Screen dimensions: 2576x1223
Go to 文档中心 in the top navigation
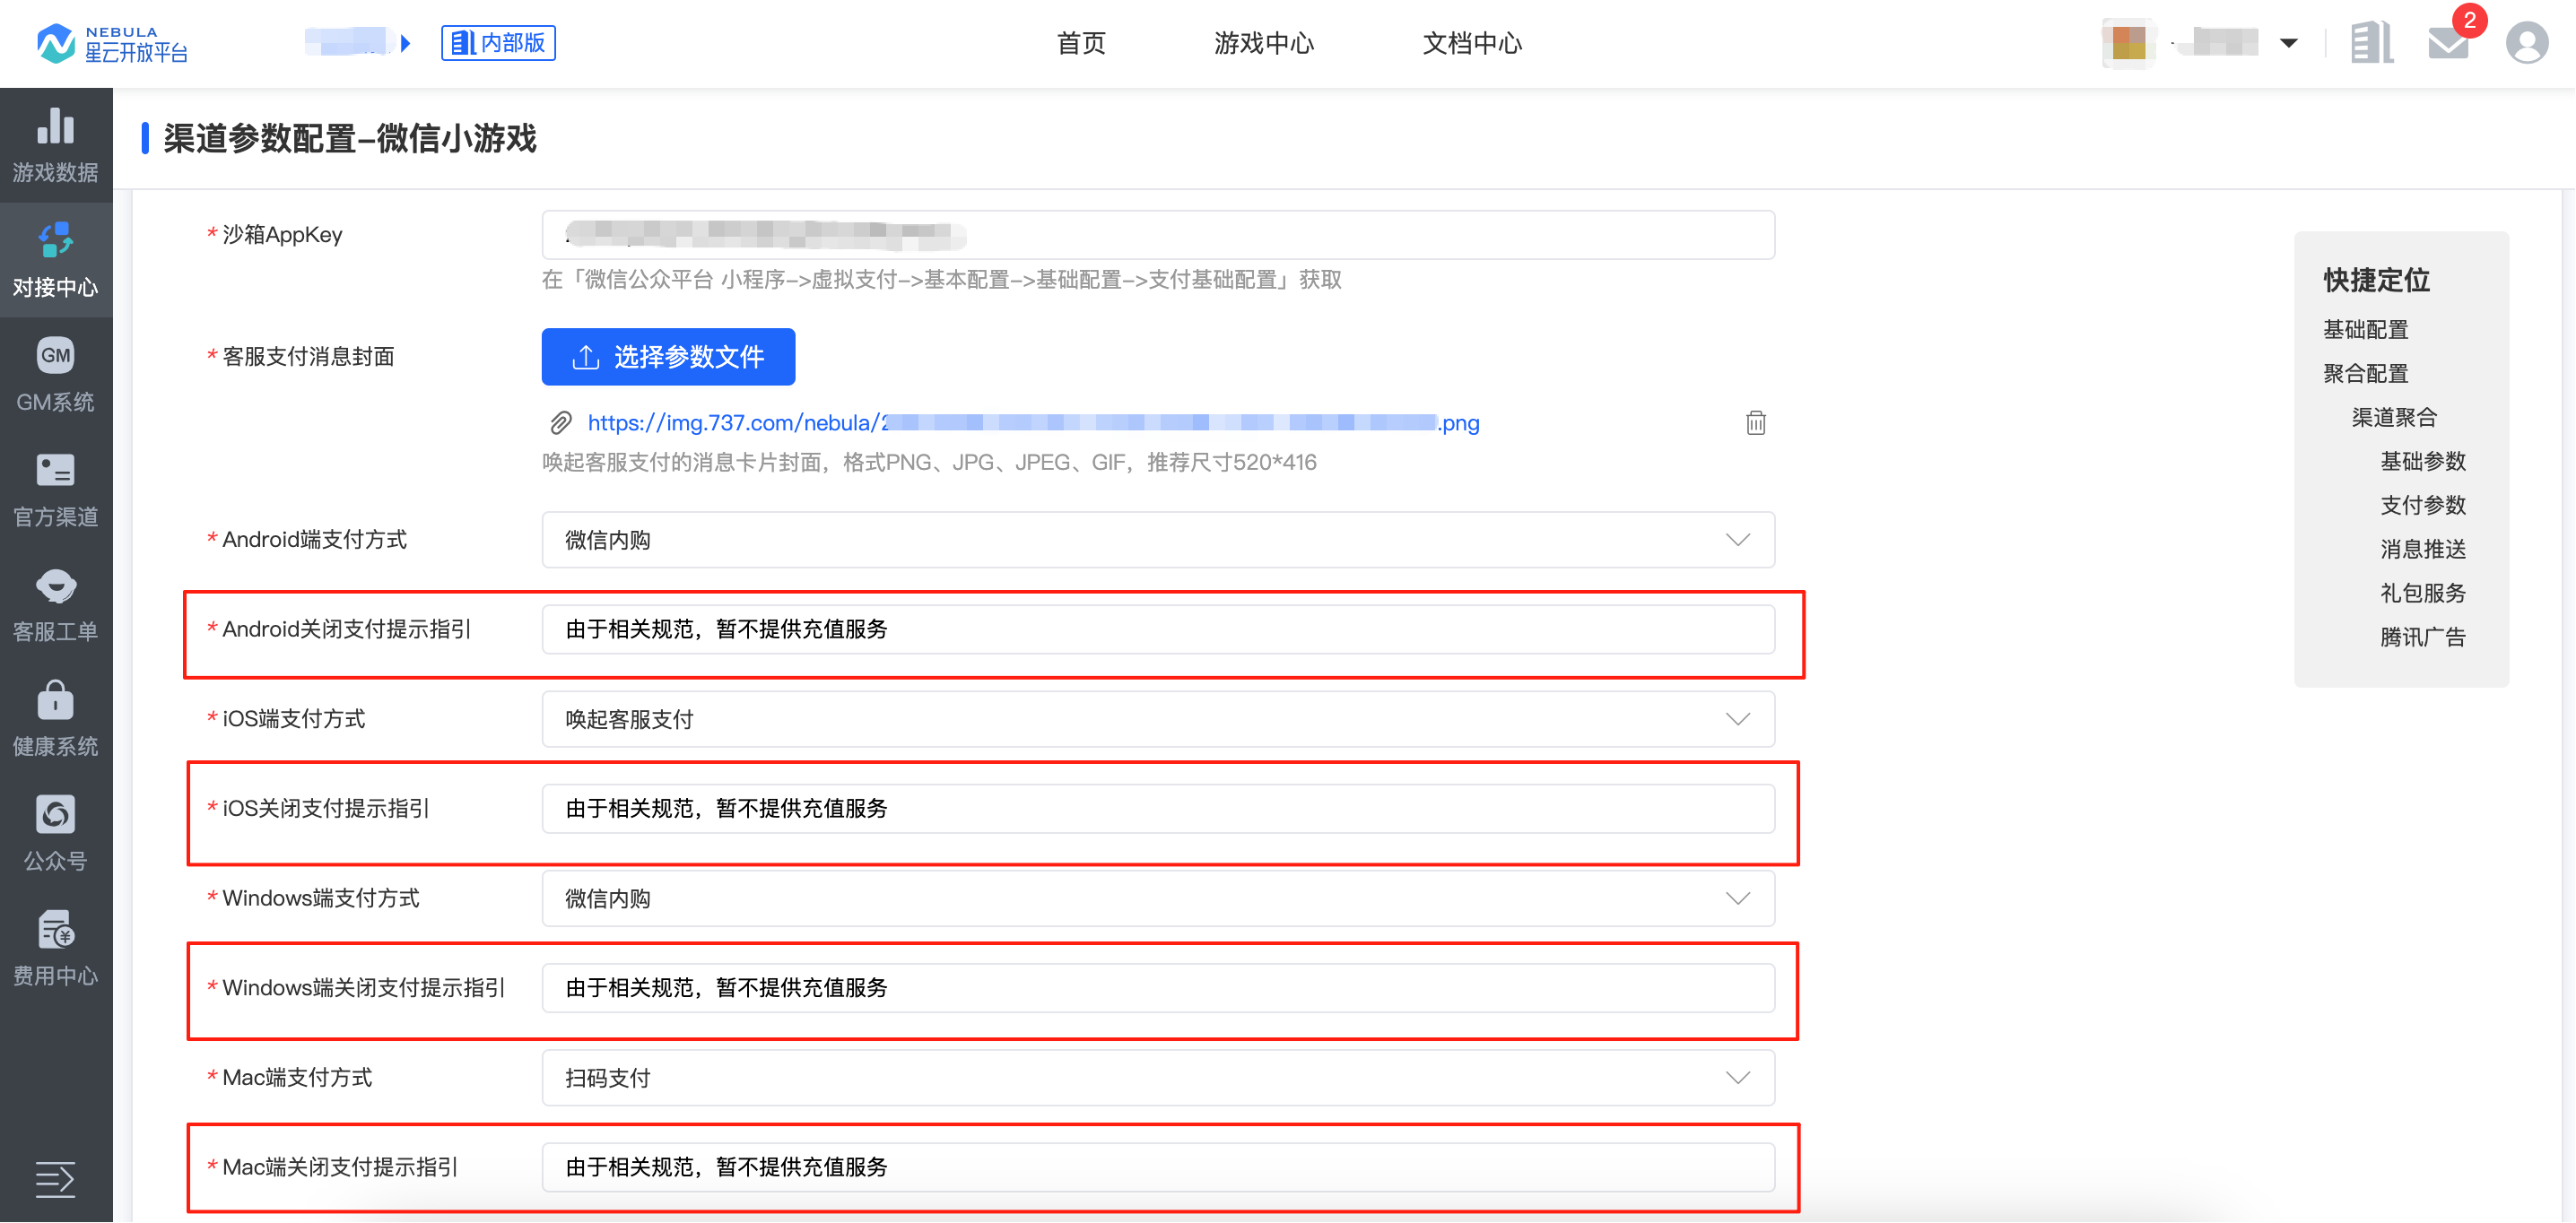pyautogui.click(x=1472, y=43)
